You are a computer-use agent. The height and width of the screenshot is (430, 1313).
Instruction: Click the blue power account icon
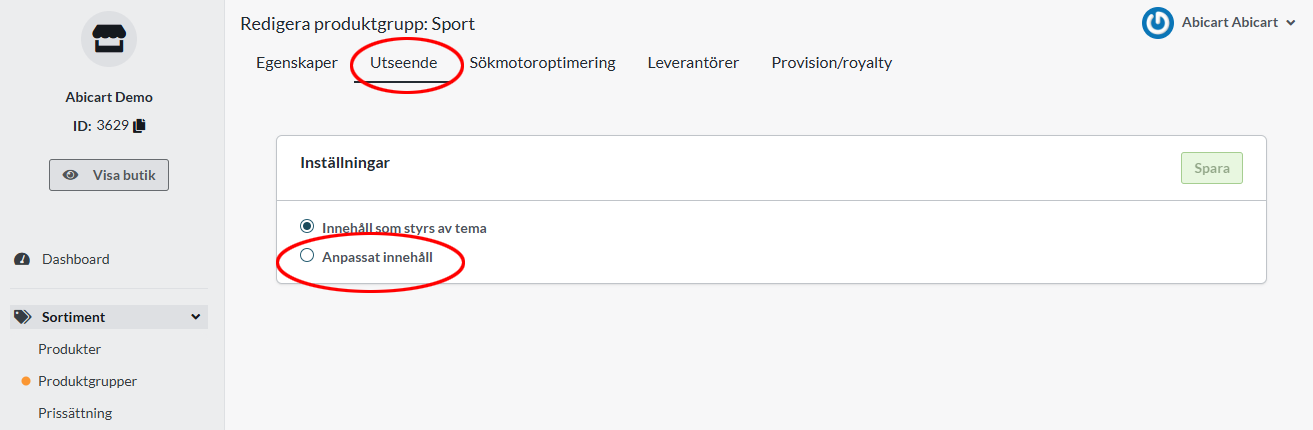coord(1158,23)
